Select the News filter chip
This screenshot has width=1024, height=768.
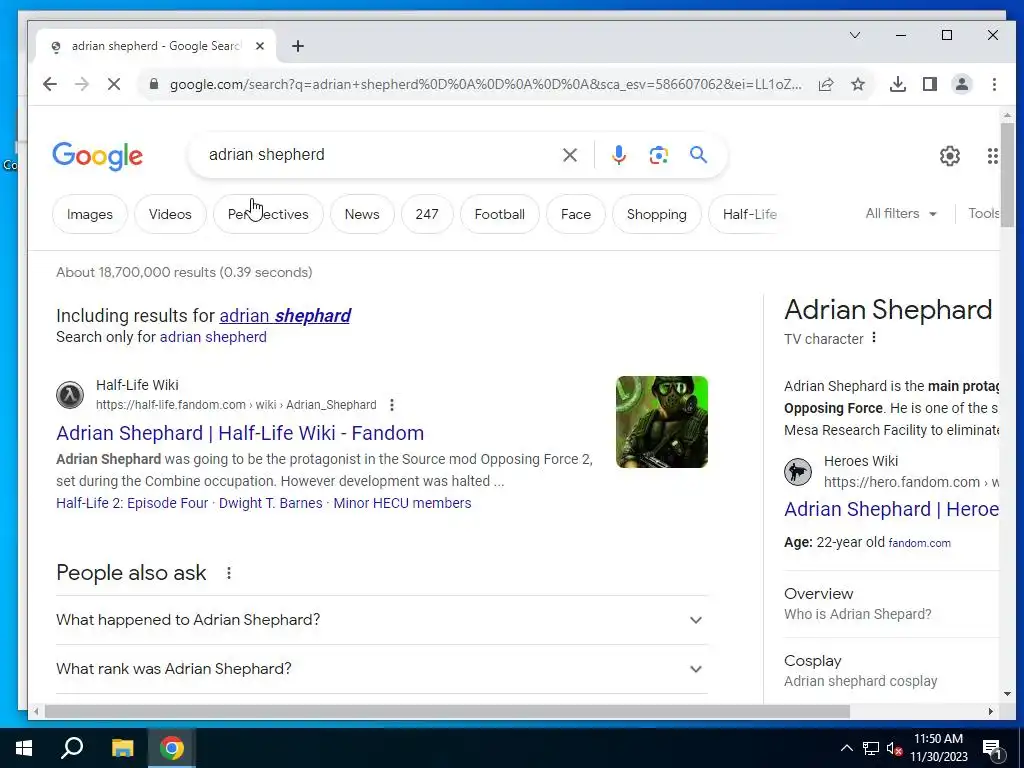(362, 214)
